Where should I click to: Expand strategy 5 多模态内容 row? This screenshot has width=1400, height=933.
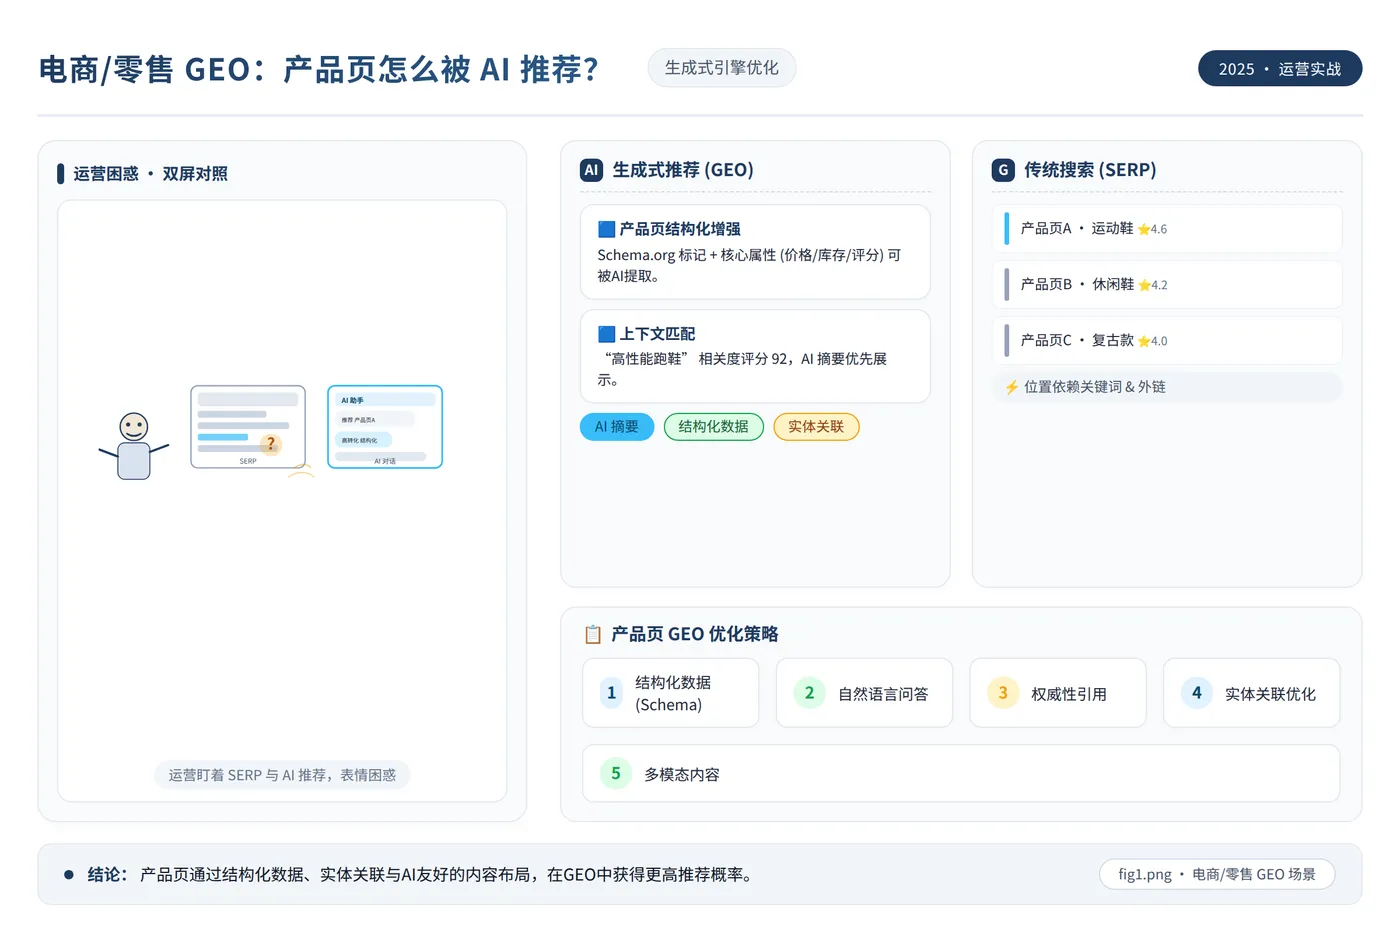click(x=961, y=773)
